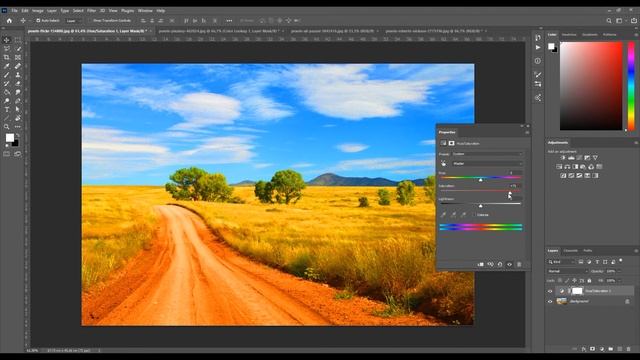Open the search icon at top right
This screenshot has height=360, width=640.
pos(609,20)
